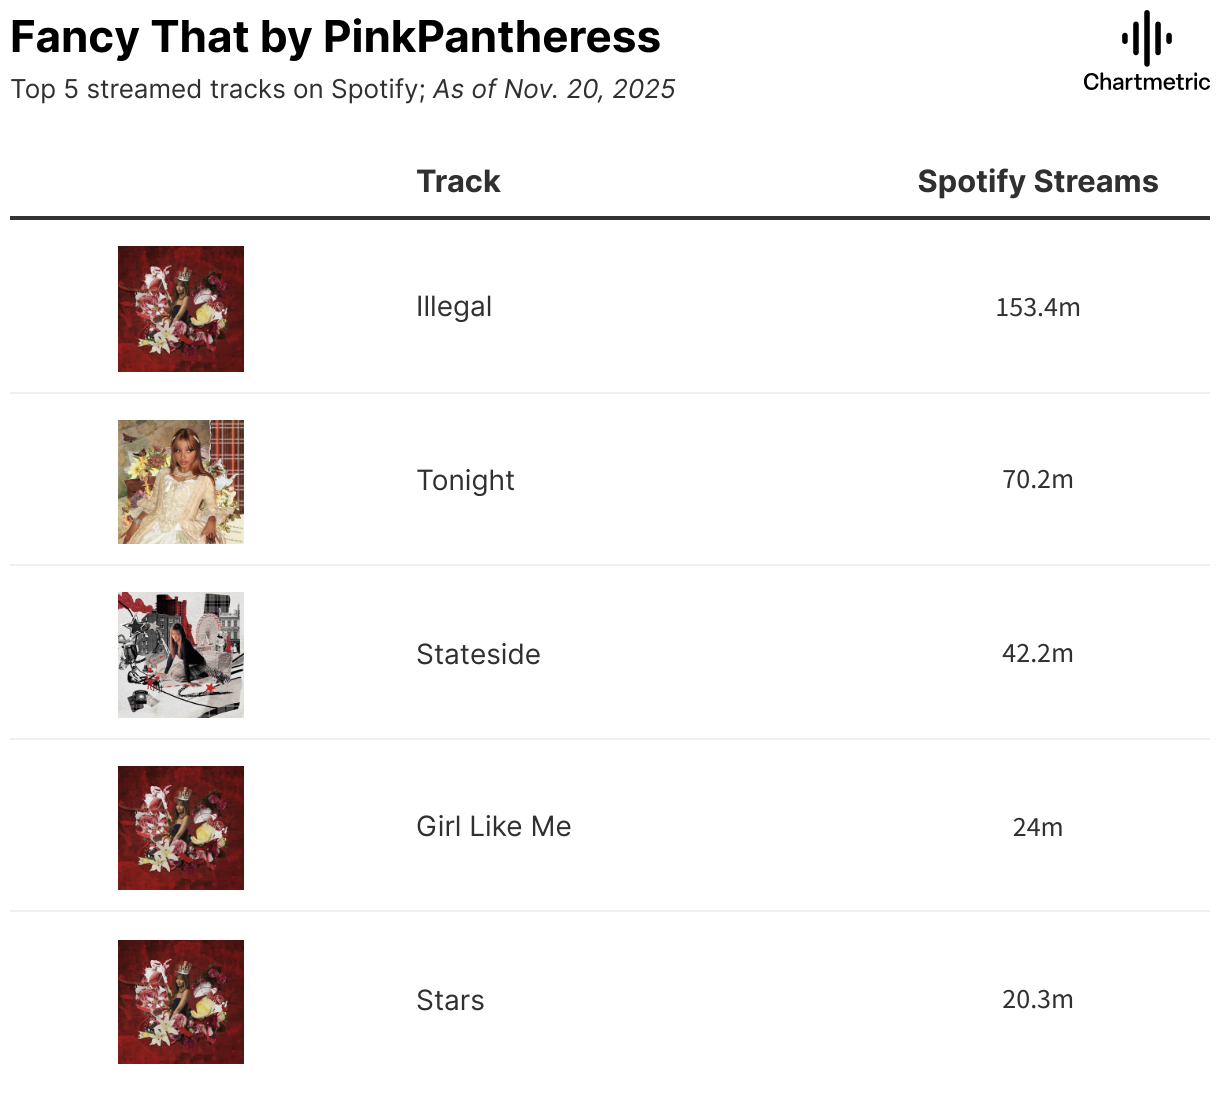
Task: Click the 24m streams value
Action: click(x=1037, y=827)
